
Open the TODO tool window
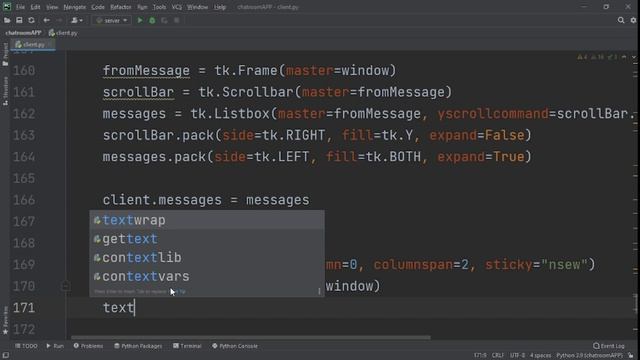click(x=26, y=346)
